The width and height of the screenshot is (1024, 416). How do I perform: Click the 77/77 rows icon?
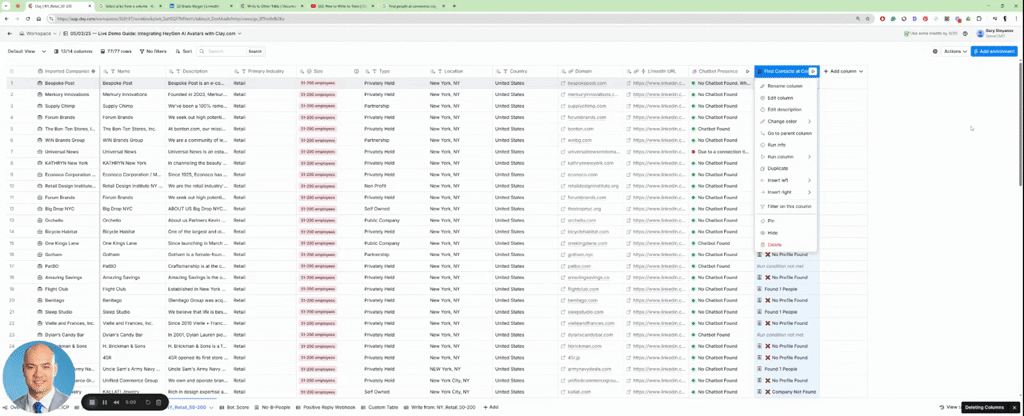(x=101, y=51)
